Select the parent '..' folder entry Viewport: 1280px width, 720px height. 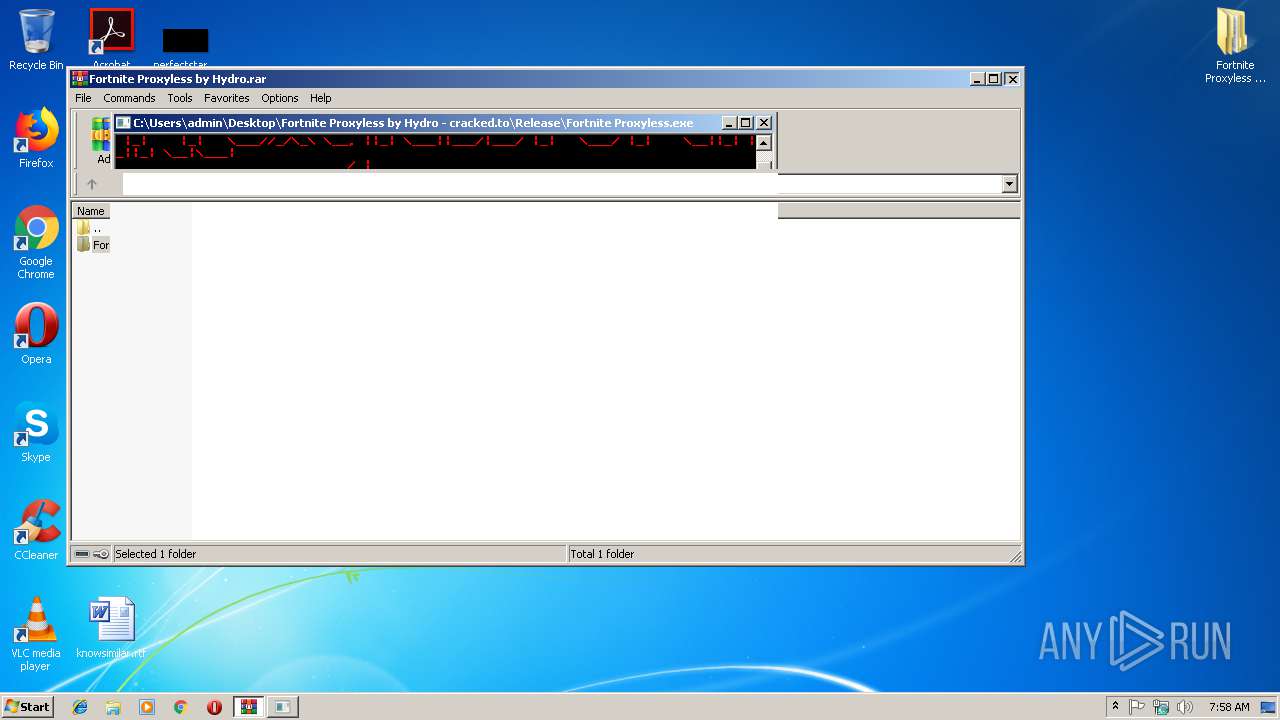(90, 228)
